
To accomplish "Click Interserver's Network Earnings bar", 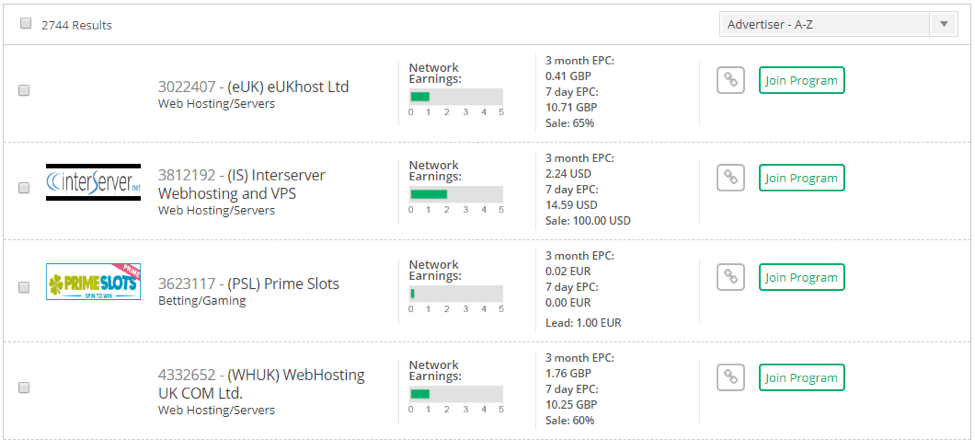I will [456, 194].
